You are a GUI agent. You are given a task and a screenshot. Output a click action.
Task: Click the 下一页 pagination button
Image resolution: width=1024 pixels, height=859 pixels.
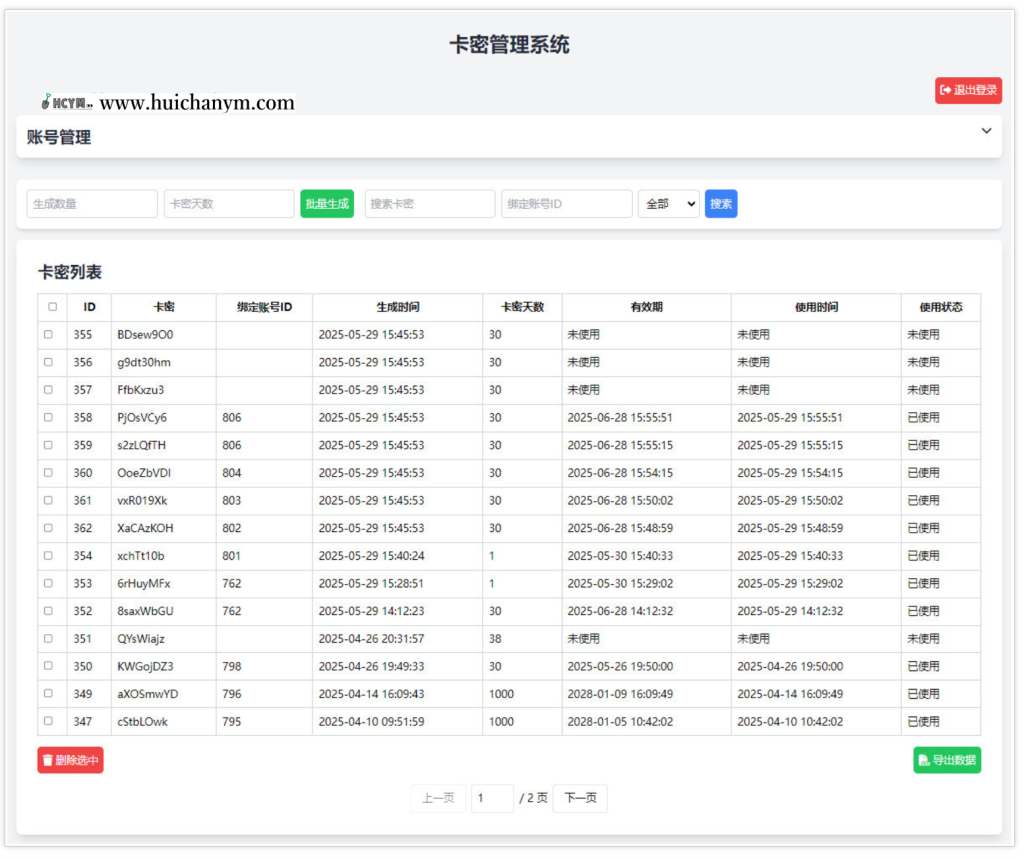tap(580, 798)
